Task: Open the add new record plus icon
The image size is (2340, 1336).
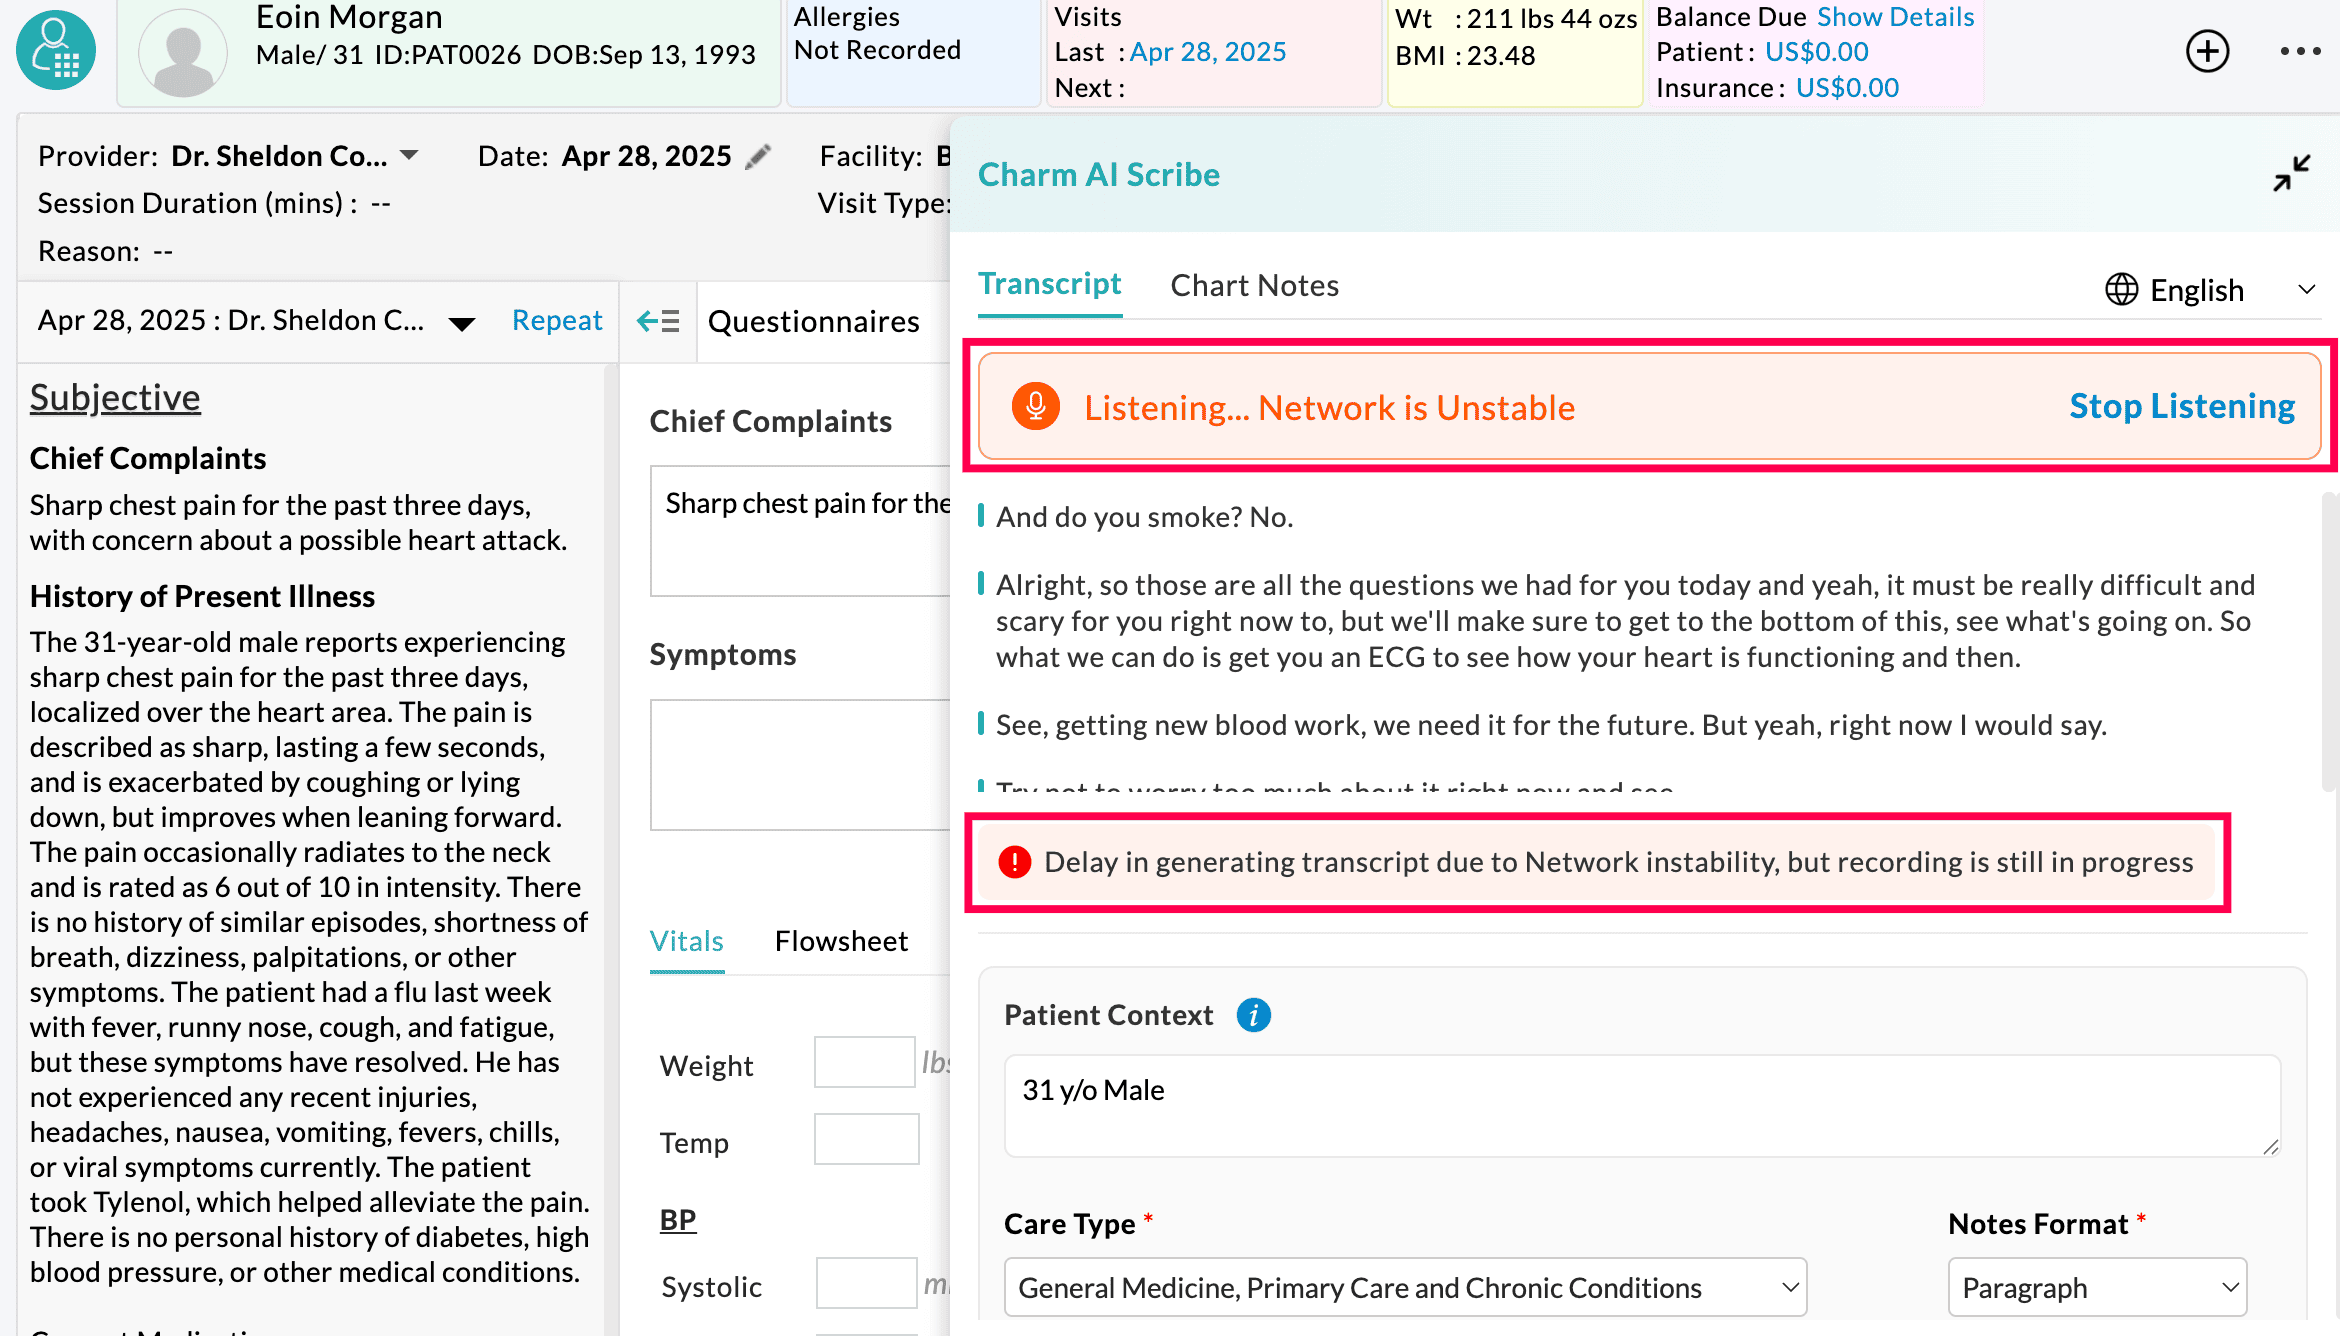Action: coord(2208,51)
